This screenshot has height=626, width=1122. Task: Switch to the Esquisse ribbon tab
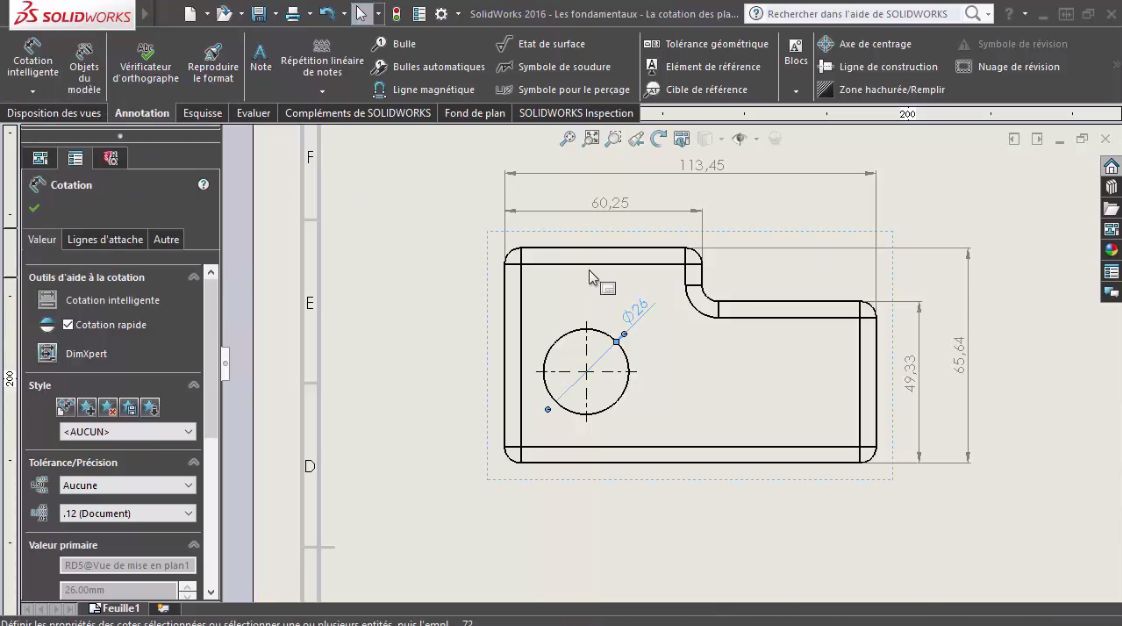(x=204, y=113)
